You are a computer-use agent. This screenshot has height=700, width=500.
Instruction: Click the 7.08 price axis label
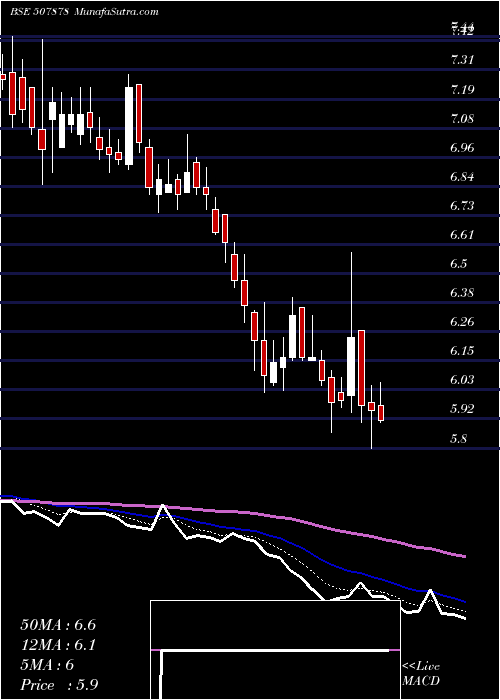tap(462, 119)
